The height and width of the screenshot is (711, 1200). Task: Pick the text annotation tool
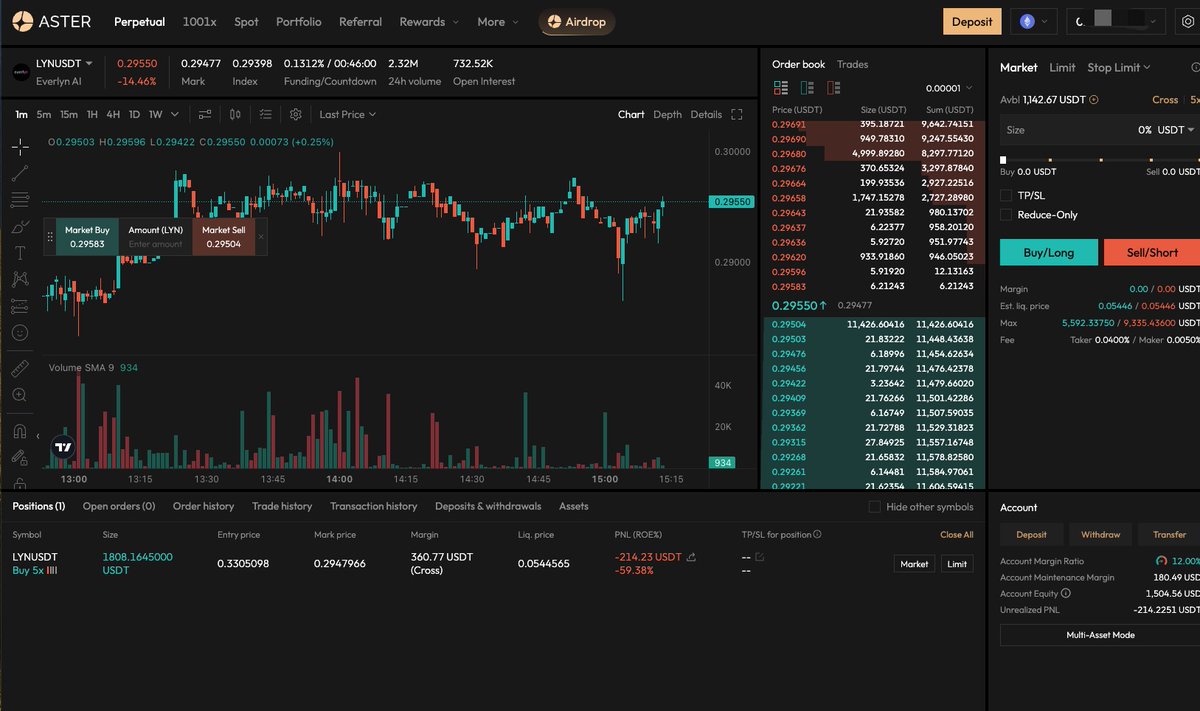pyautogui.click(x=20, y=253)
